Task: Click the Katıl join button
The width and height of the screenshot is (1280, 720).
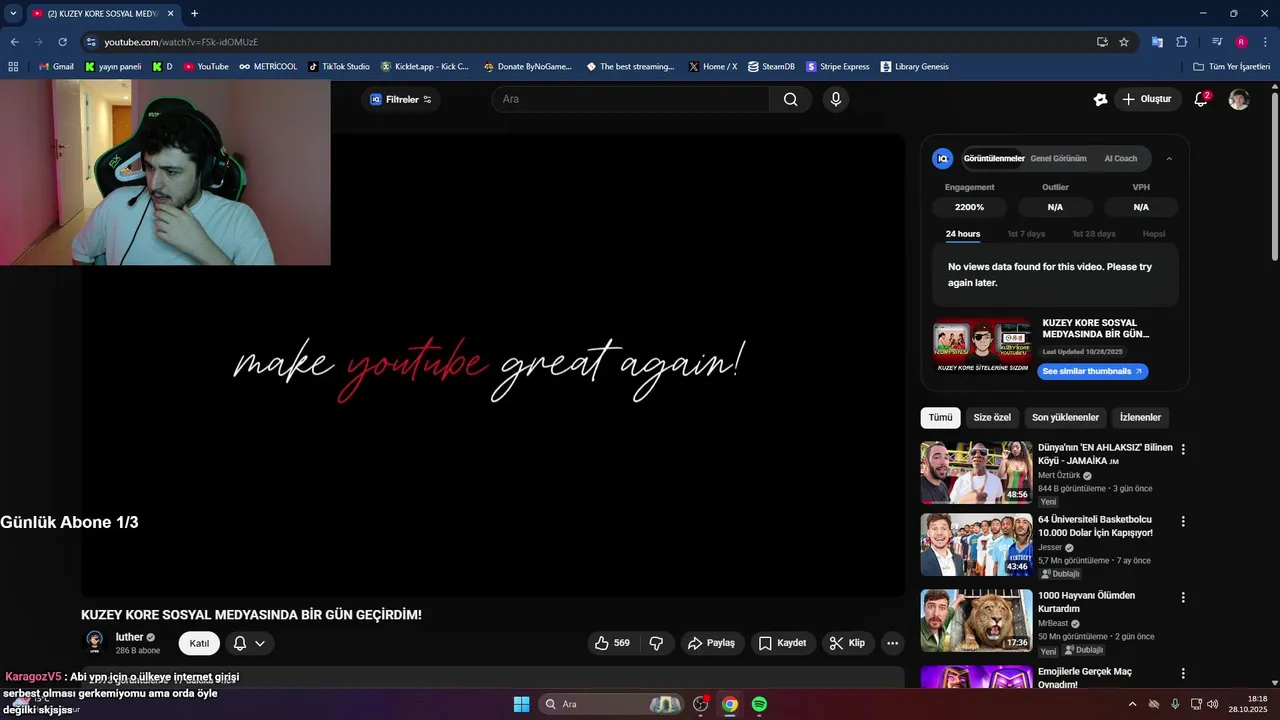Action: [x=199, y=643]
